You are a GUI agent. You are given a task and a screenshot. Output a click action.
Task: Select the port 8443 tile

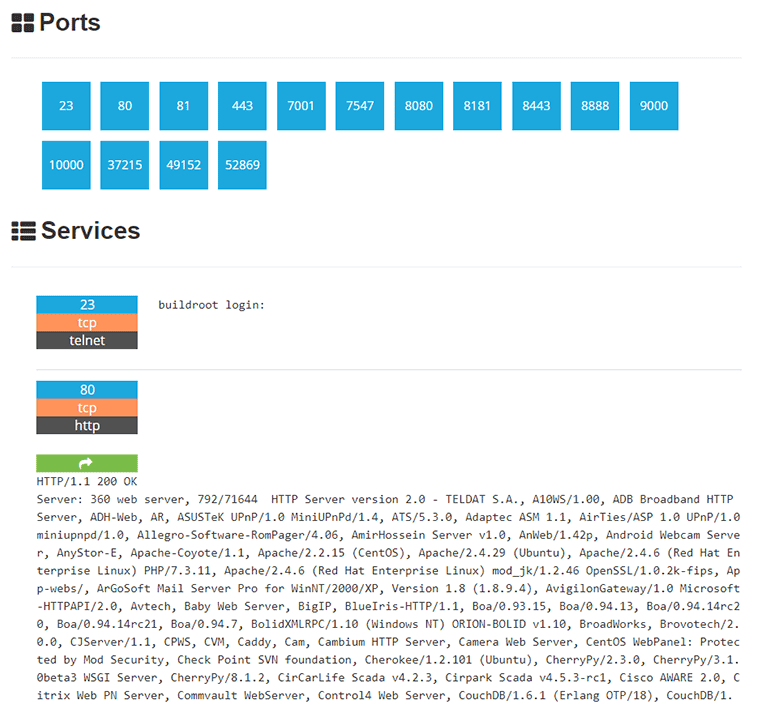pyautogui.click(x=536, y=106)
